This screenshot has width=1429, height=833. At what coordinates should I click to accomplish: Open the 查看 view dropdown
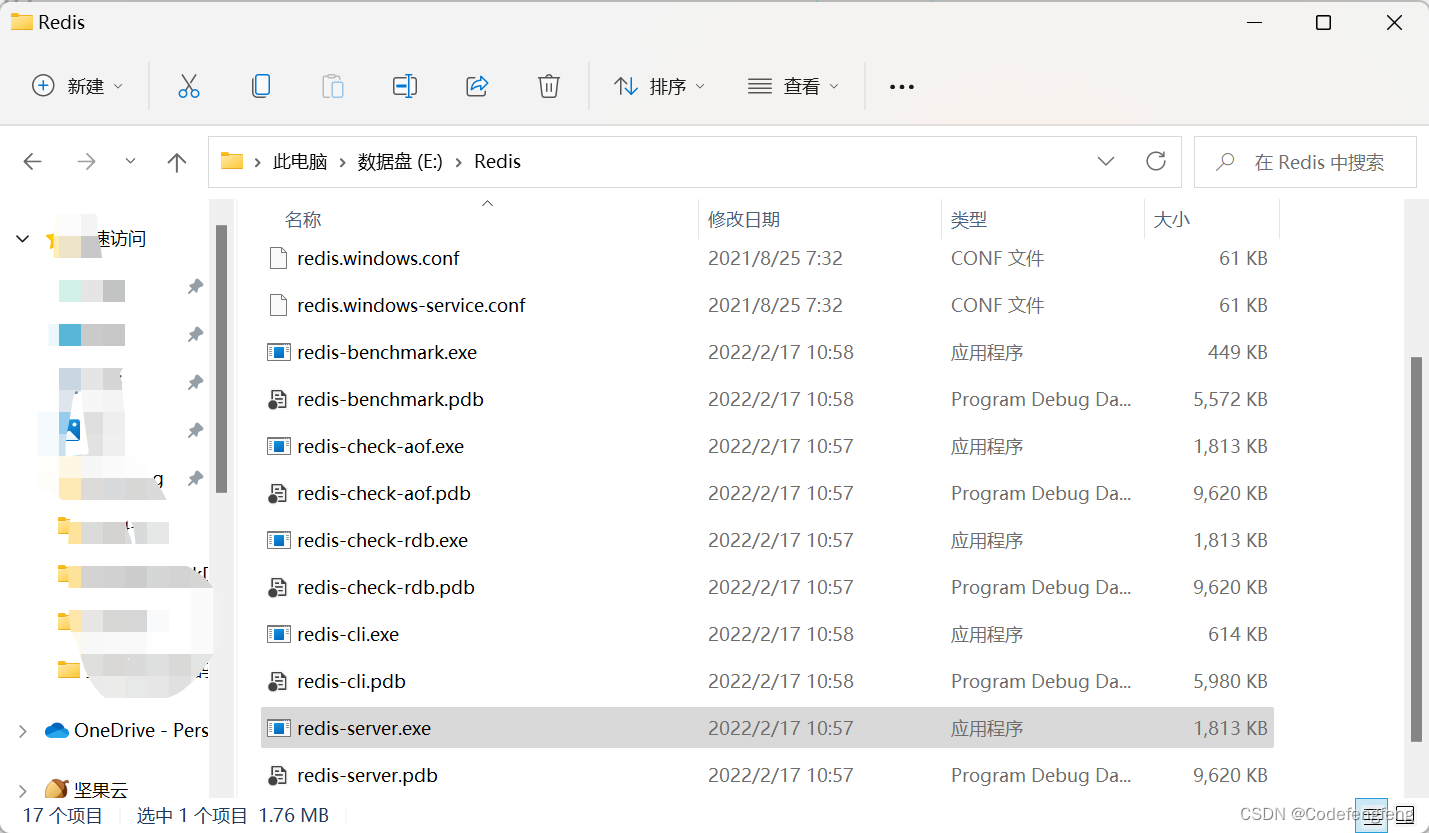tap(793, 86)
